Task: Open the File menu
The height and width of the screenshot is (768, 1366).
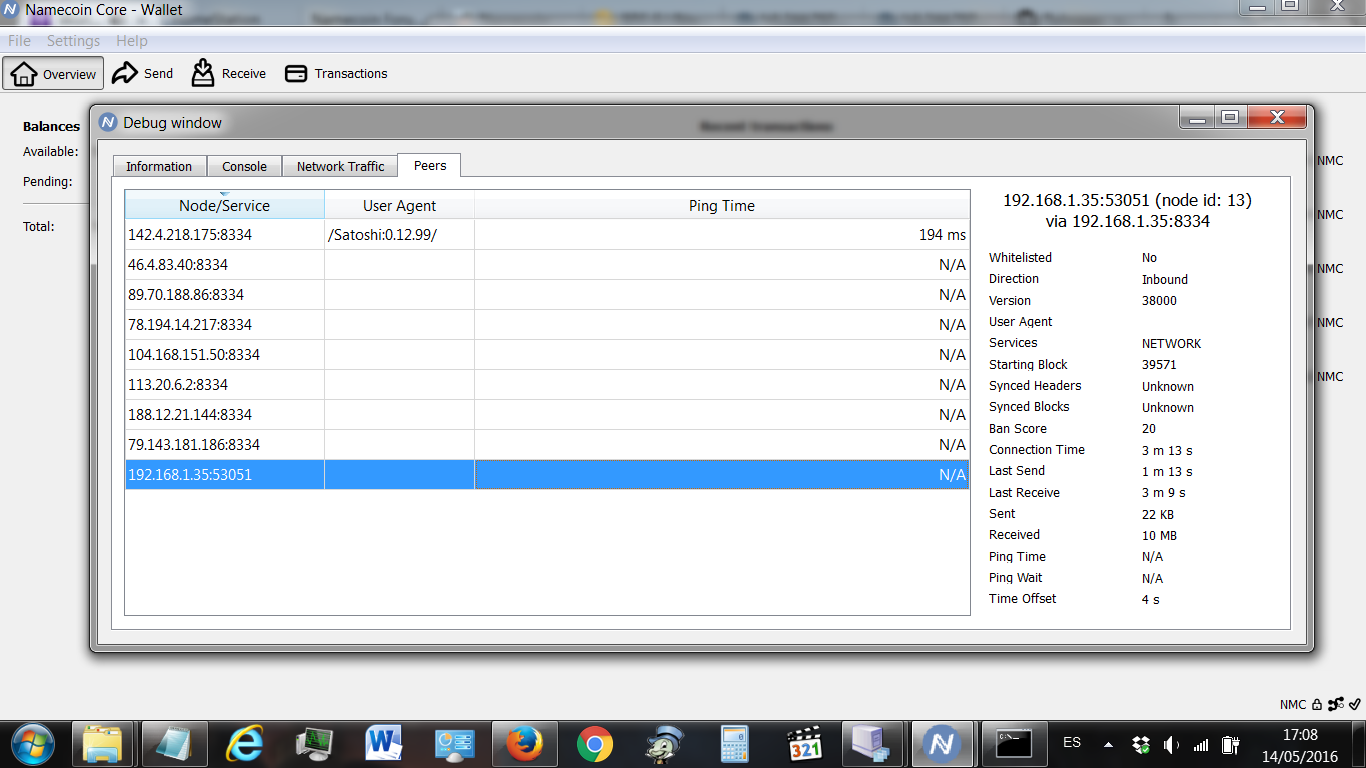Action: (x=19, y=41)
